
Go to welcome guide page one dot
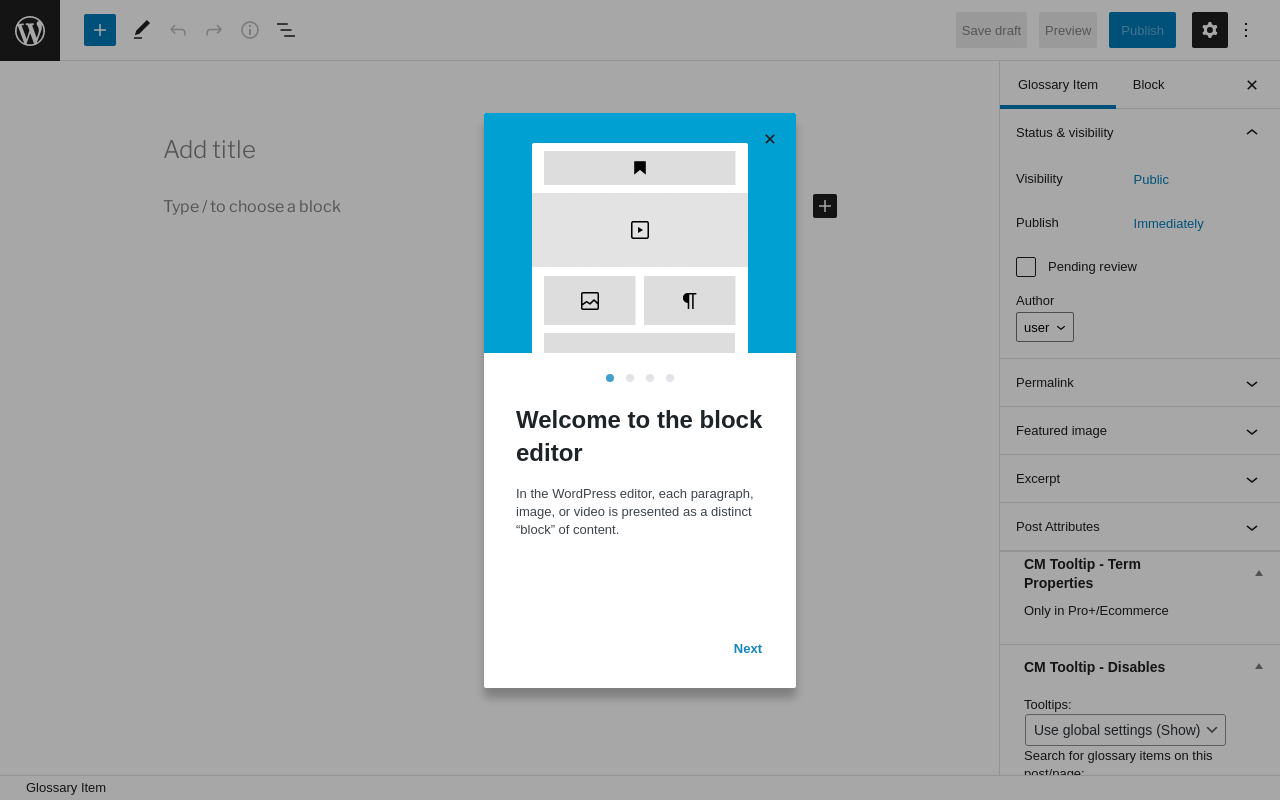click(610, 378)
